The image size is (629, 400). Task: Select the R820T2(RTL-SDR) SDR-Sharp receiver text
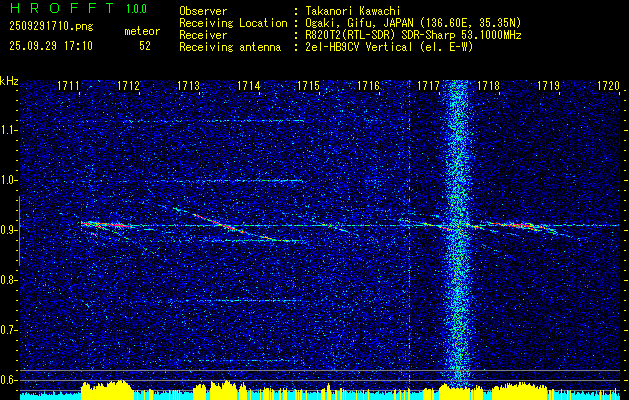[414, 35]
